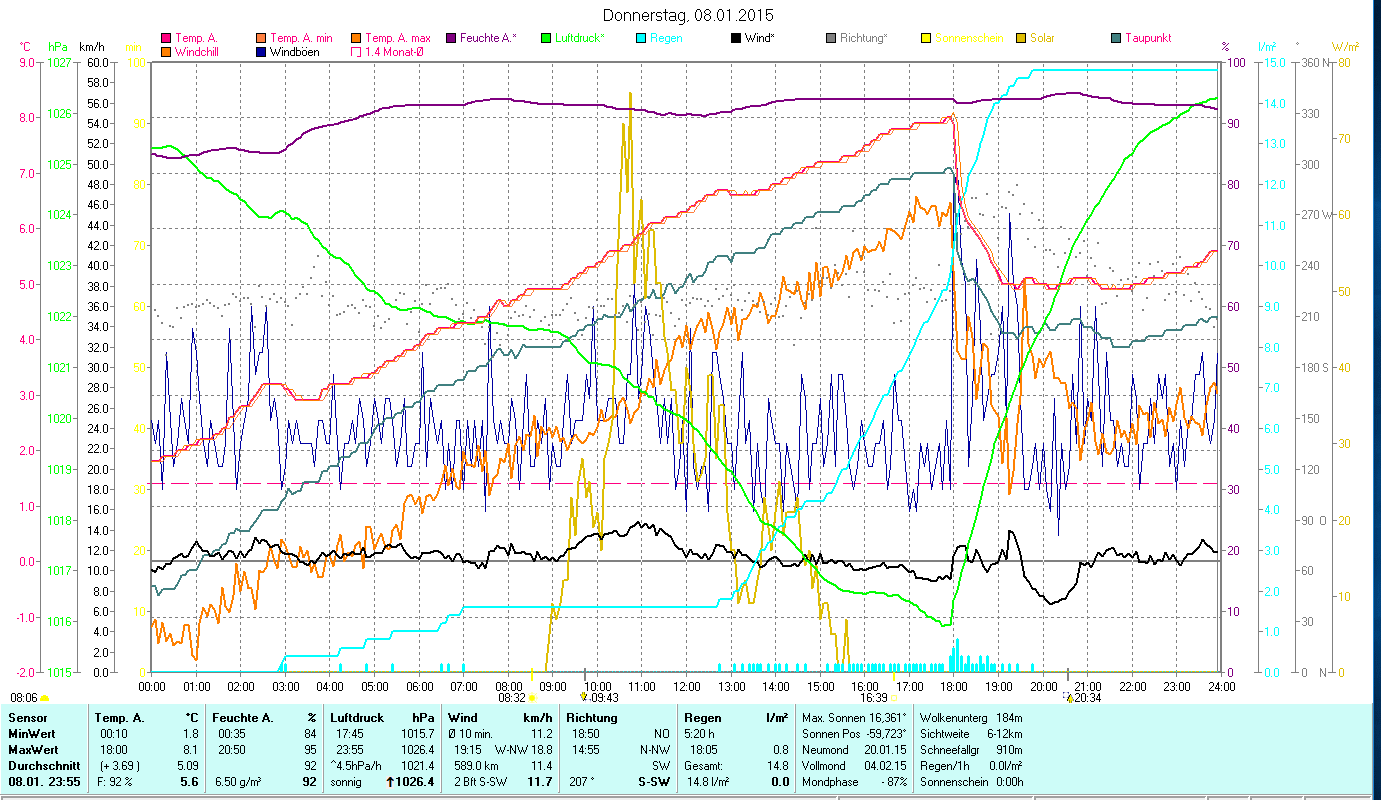Click the 589.0 km wind run value
Screen dimensions: 1381x800
[476, 765]
